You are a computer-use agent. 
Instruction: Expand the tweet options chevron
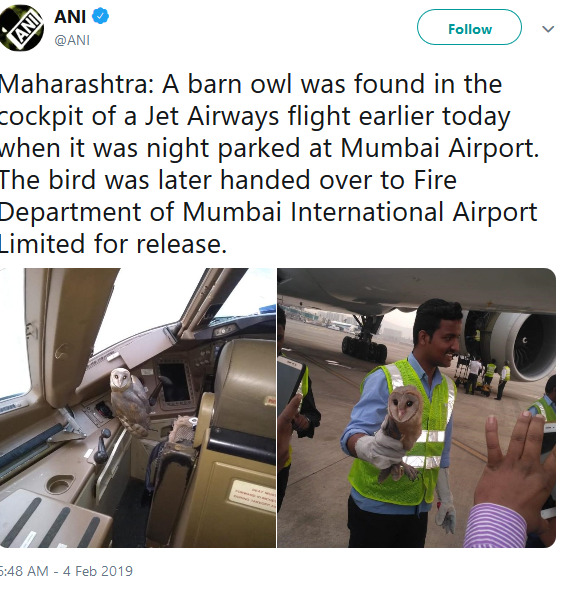point(548,29)
